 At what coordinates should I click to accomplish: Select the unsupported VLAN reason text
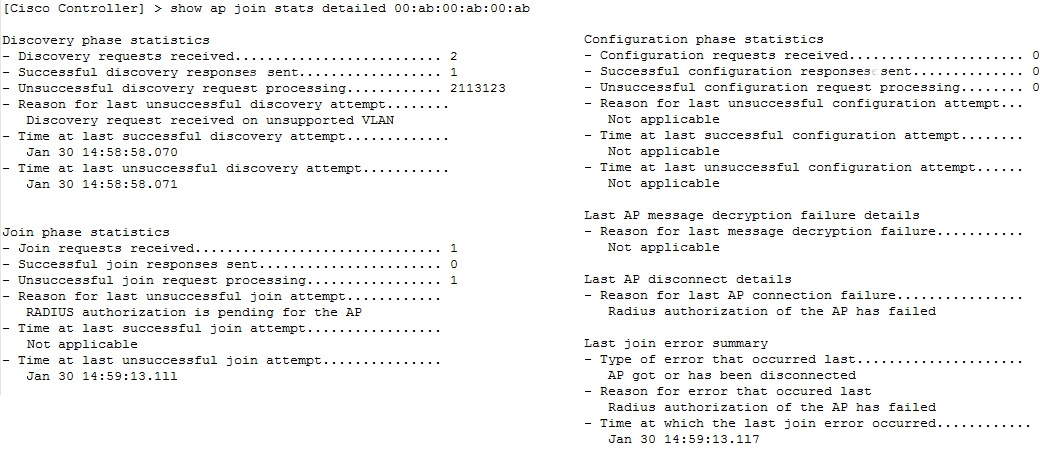pos(210,120)
